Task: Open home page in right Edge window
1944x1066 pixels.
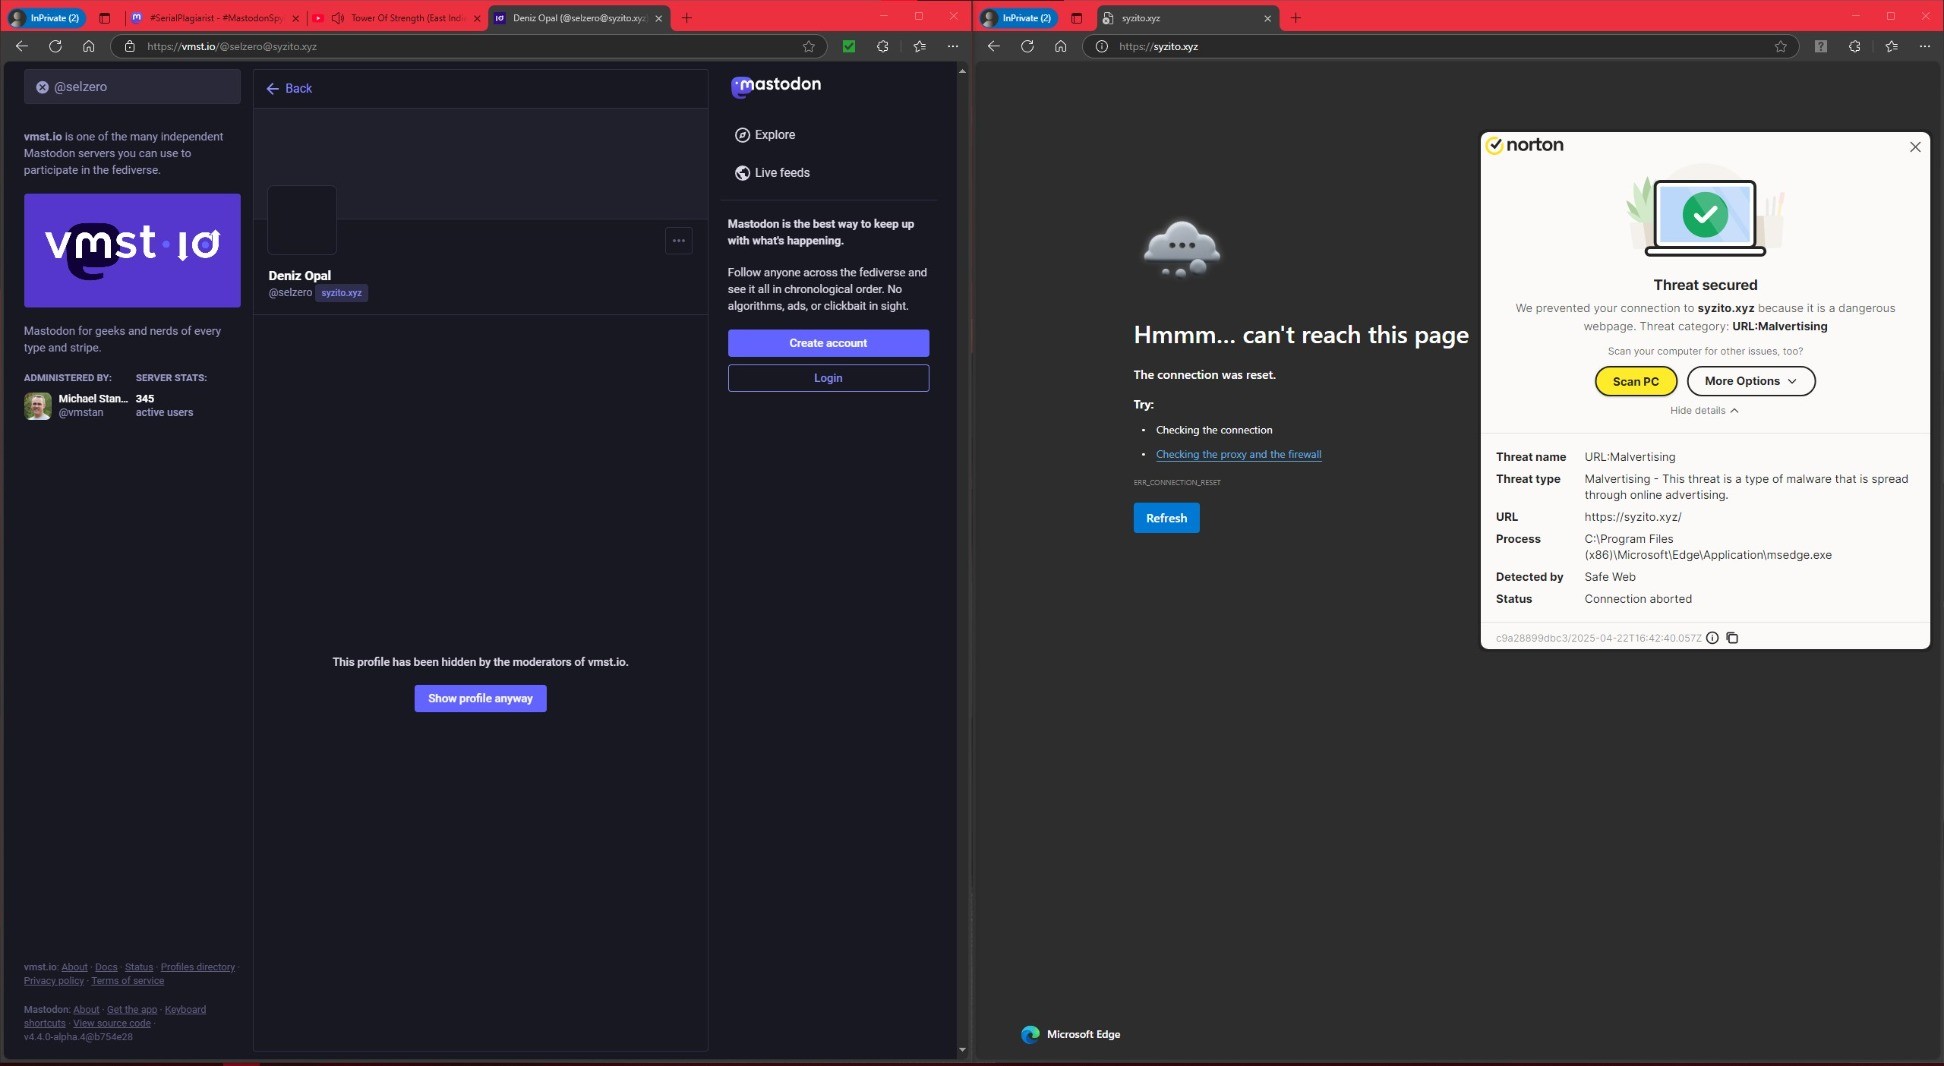Action: pyautogui.click(x=1061, y=46)
